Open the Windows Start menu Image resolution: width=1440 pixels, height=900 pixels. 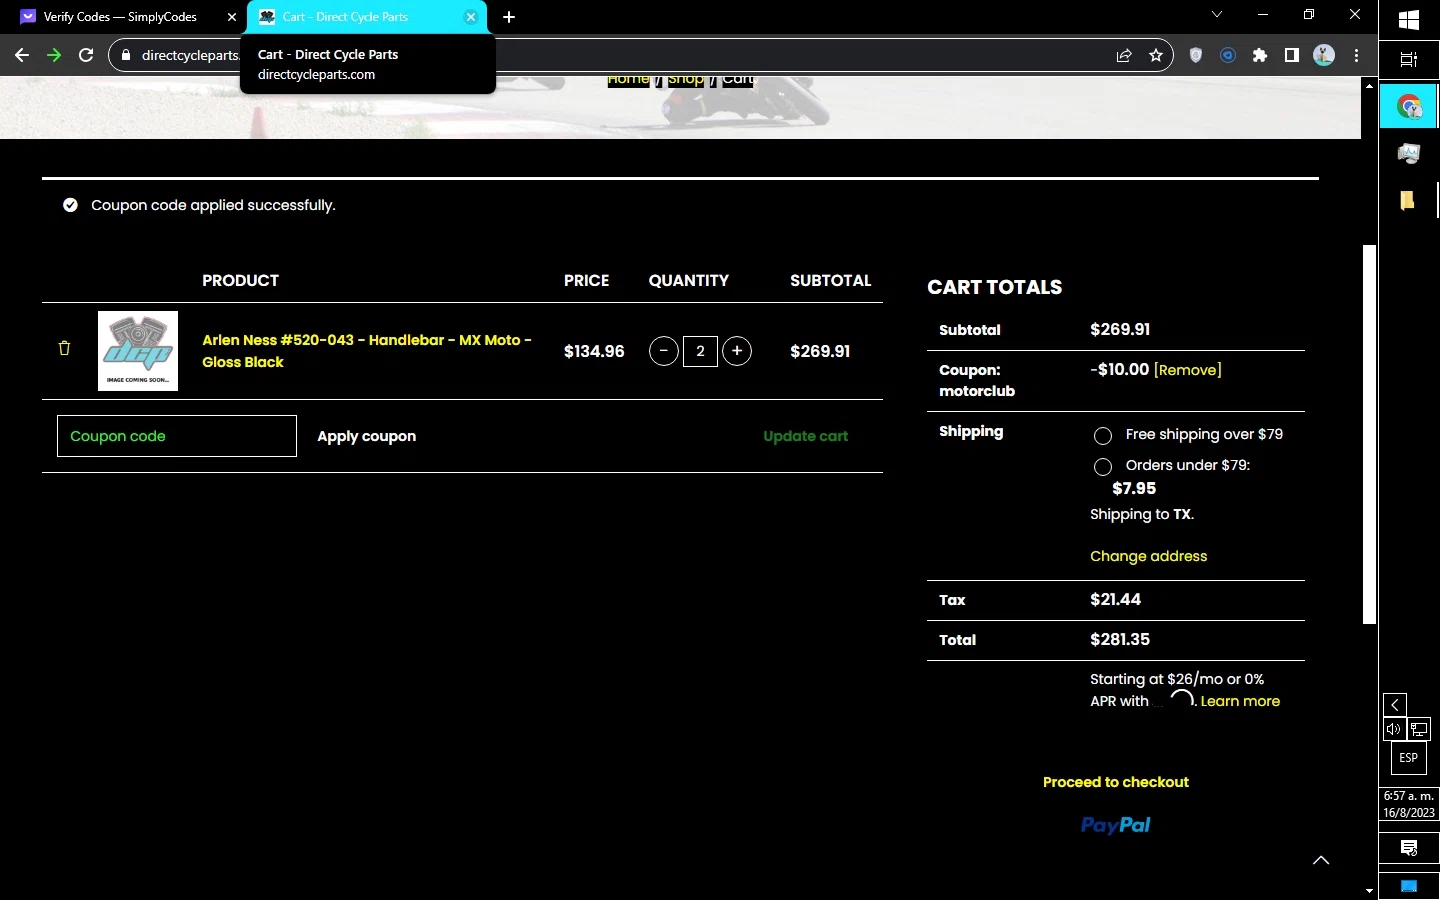[1409, 20]
